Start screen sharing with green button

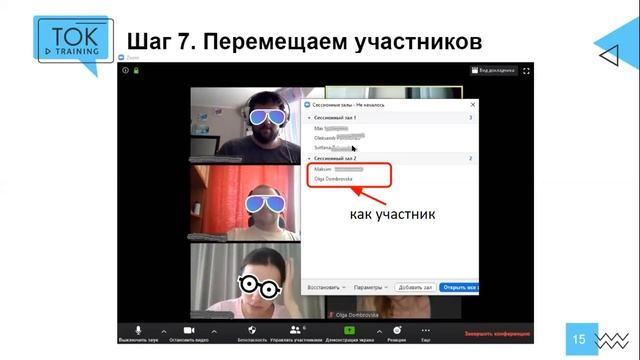coord(349,333)
